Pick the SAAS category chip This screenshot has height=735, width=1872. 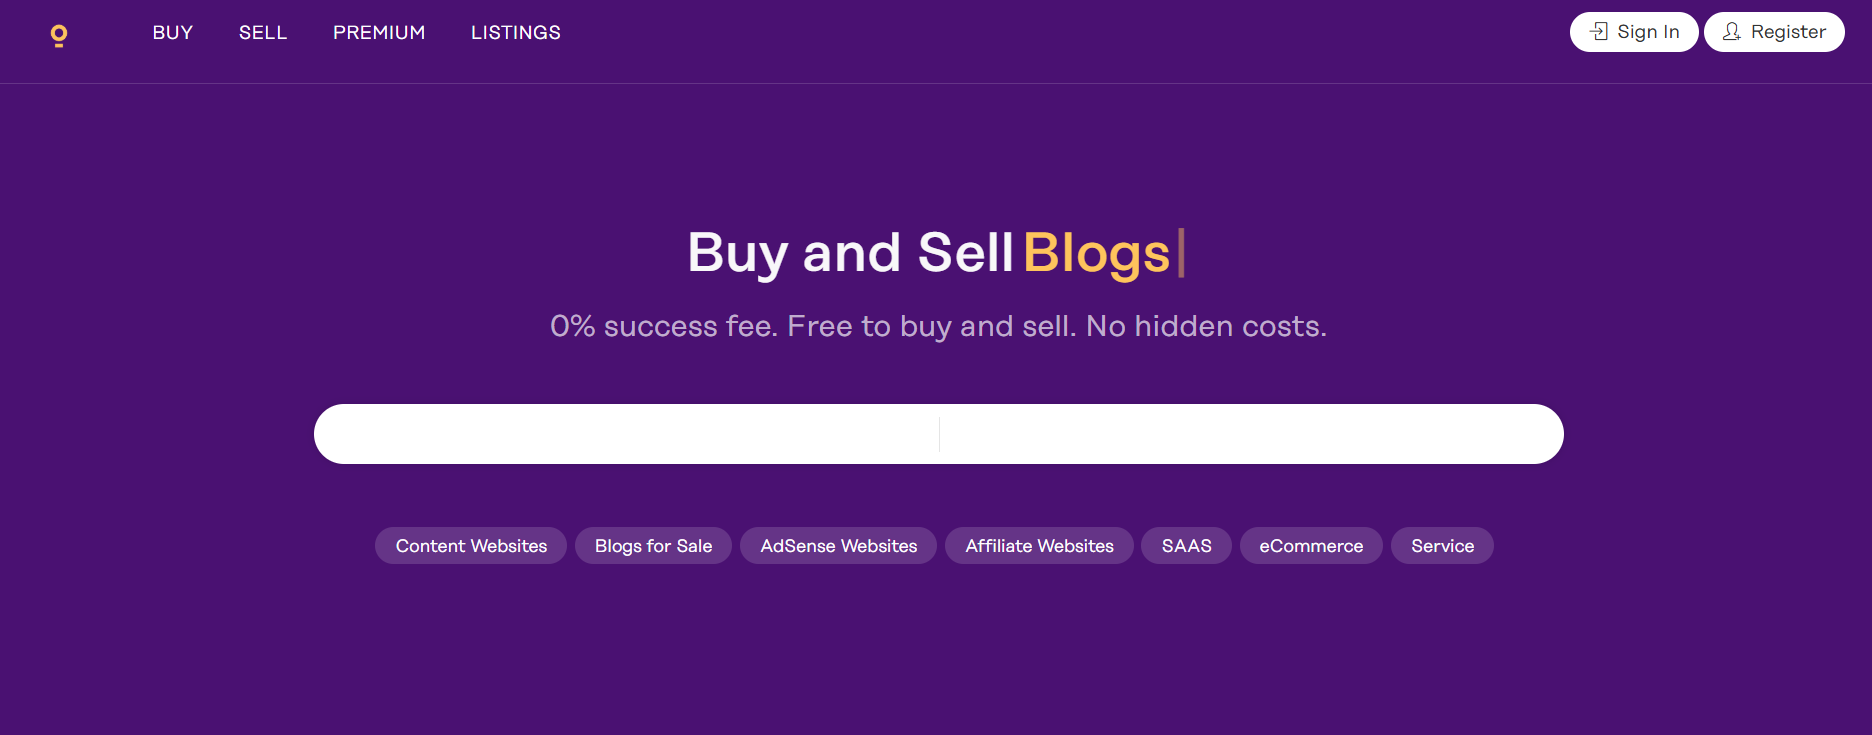[1187, 546]
